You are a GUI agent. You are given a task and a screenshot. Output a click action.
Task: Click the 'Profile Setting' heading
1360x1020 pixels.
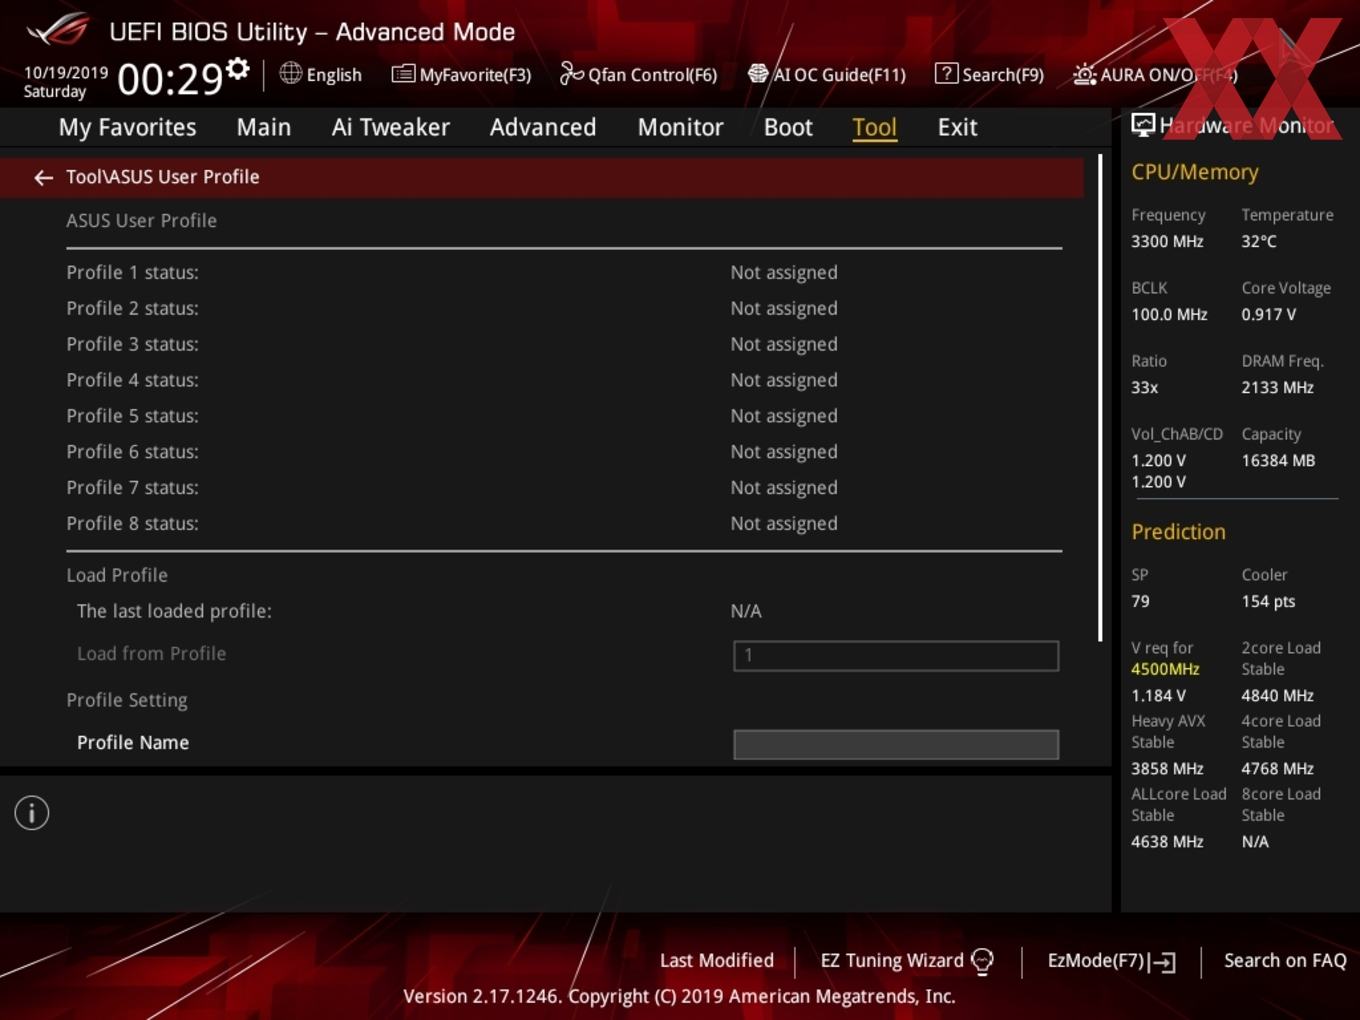coord(127,700)
